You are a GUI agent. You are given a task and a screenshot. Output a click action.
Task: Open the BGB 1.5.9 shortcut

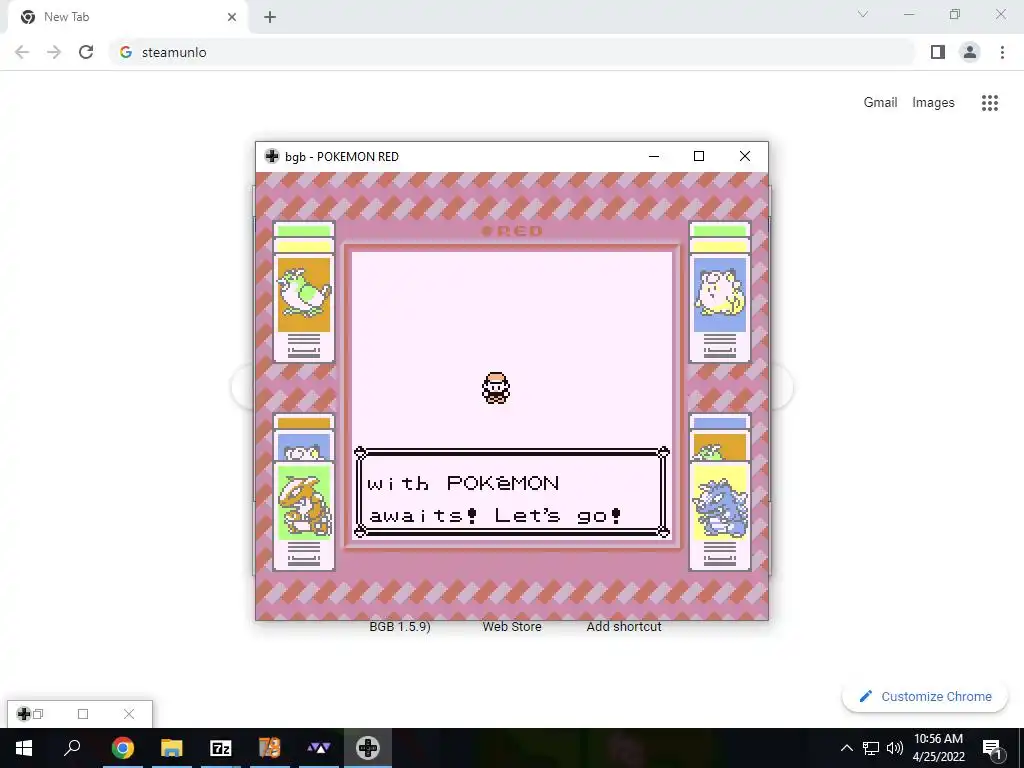pyautogui.click(x=400, y=626)
